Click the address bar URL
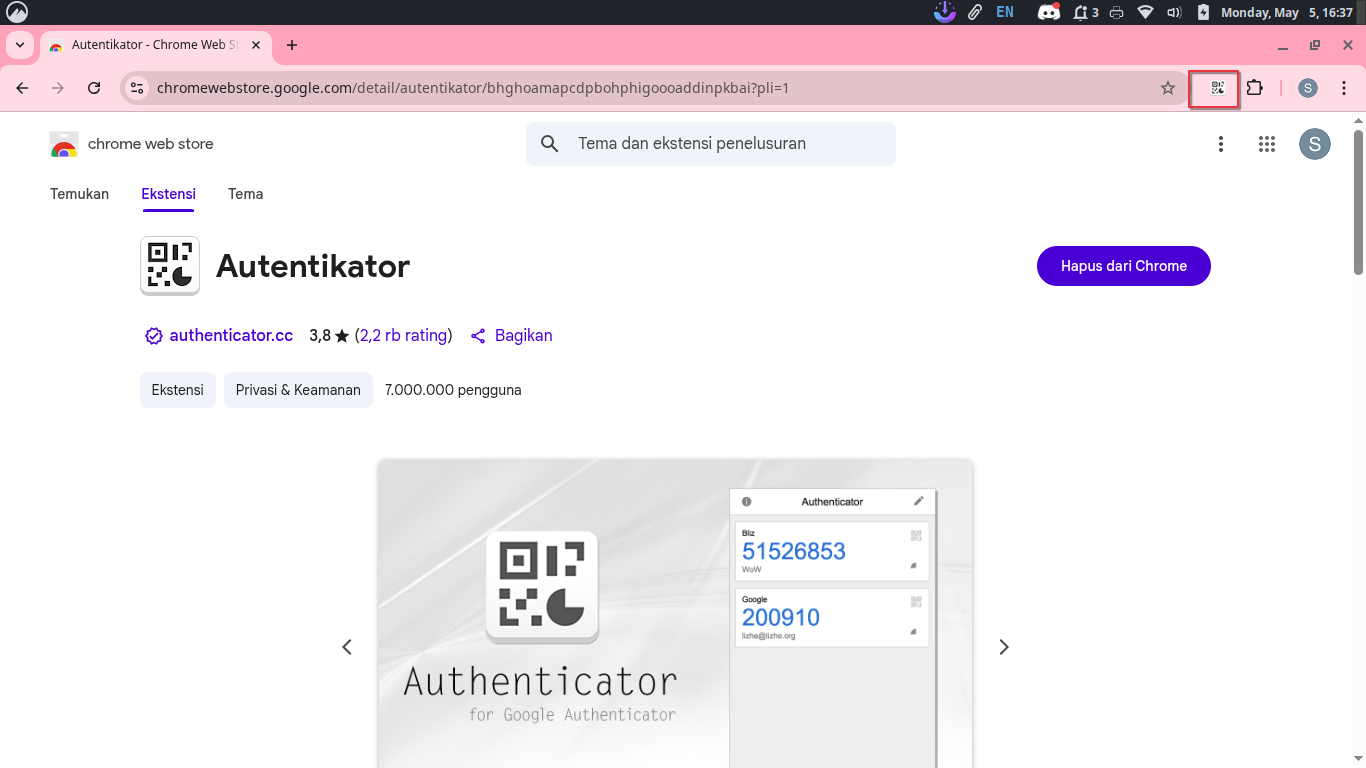 point(473,88)
